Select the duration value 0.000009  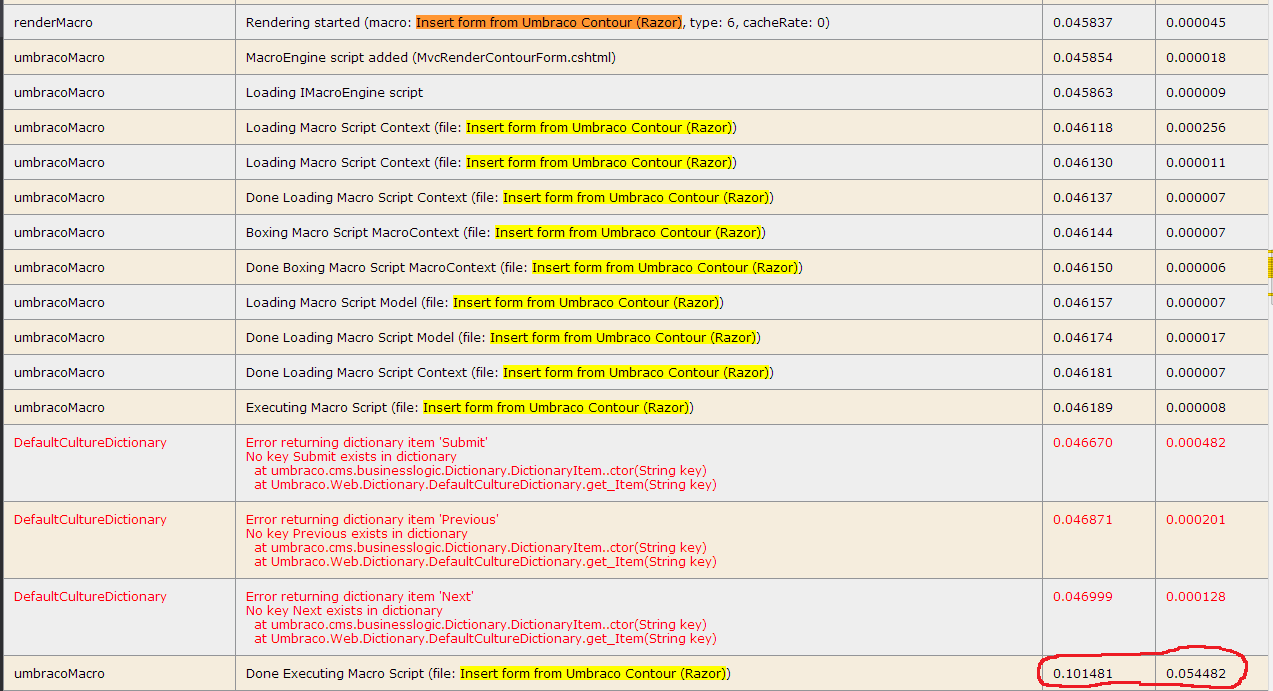tap(1196, 92)
